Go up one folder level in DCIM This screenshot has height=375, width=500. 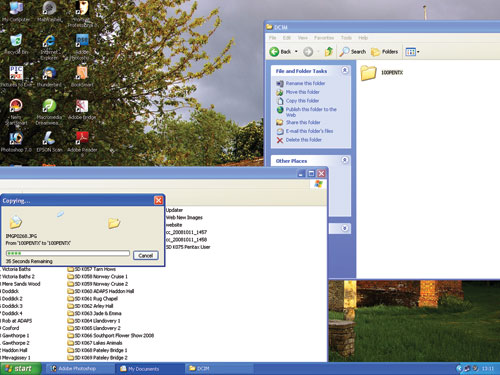[x=329, y=52]
